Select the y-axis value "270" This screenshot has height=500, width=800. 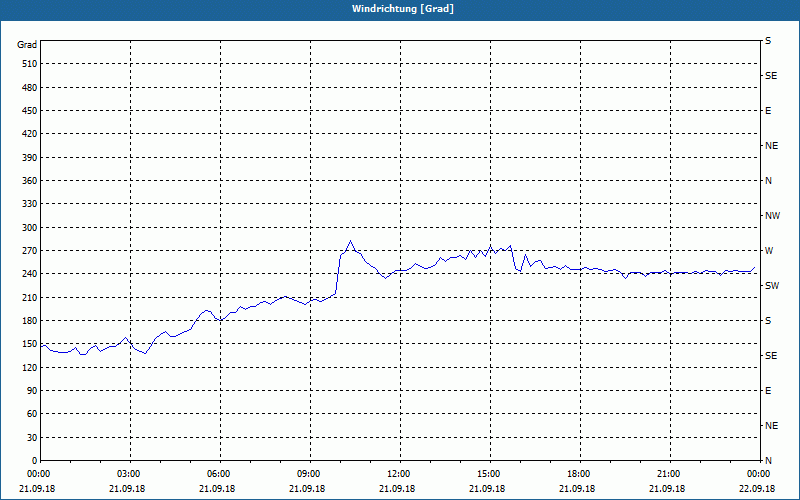(30, 251)
